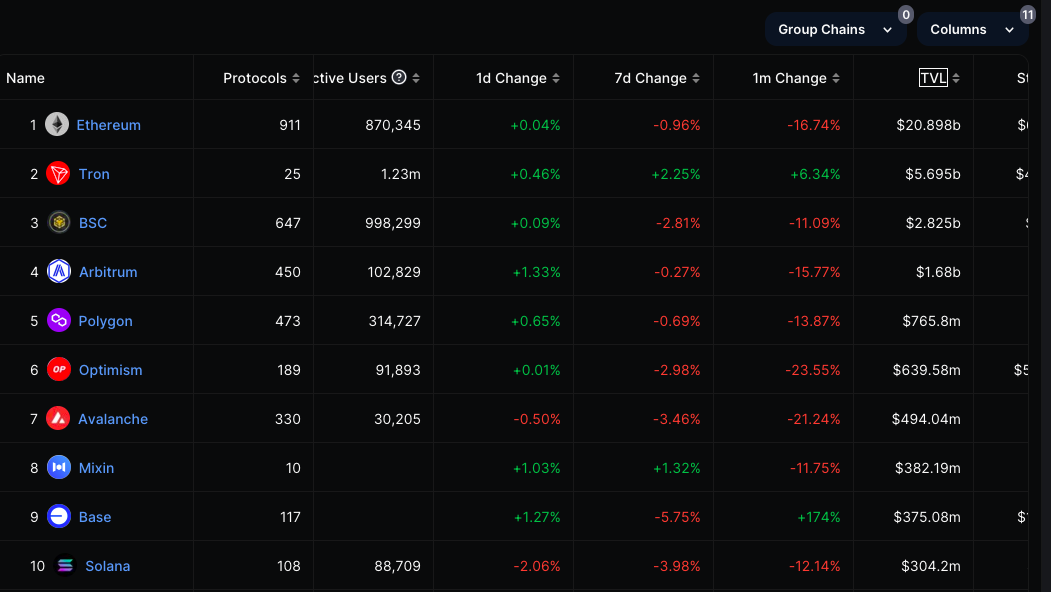This screenshot has width=1051, height=592.
Task: Sort by the 7d Change column
Action: coord(656,78)
